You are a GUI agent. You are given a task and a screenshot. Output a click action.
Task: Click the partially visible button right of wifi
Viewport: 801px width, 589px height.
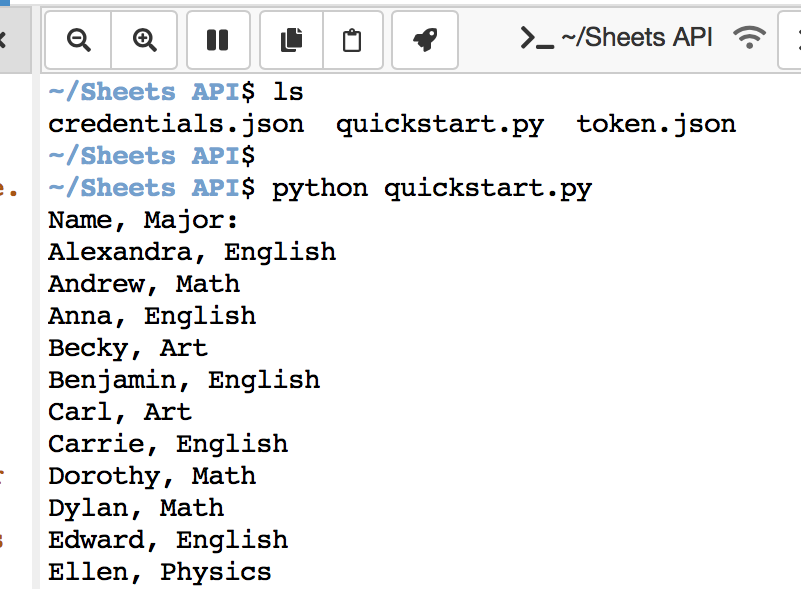click(x=790, y=40)
